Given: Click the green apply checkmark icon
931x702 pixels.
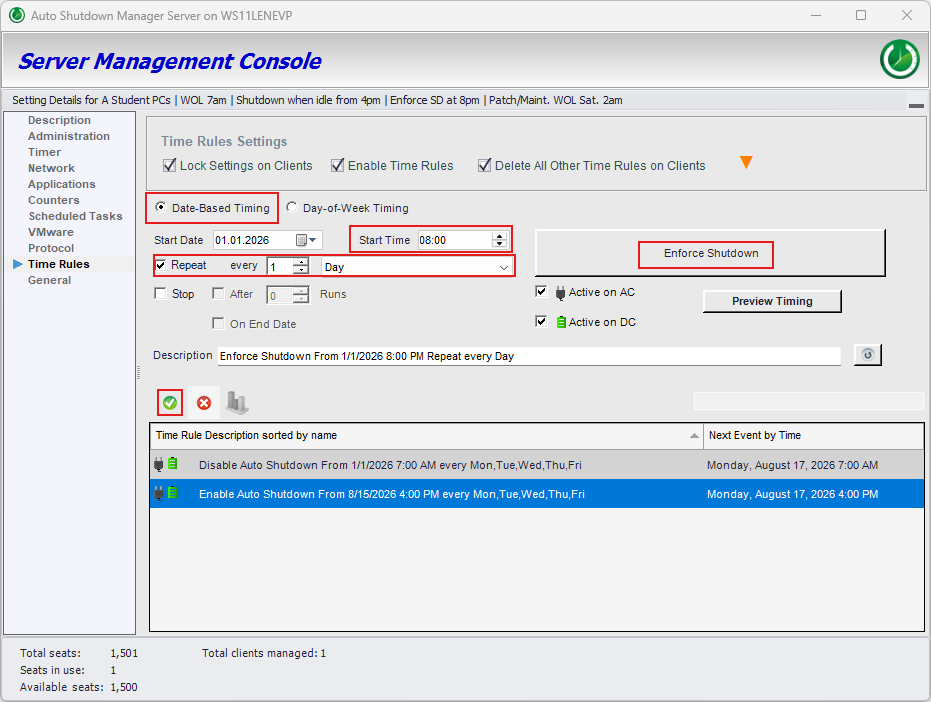Looking at the screenshot, I should click(170, 403).
